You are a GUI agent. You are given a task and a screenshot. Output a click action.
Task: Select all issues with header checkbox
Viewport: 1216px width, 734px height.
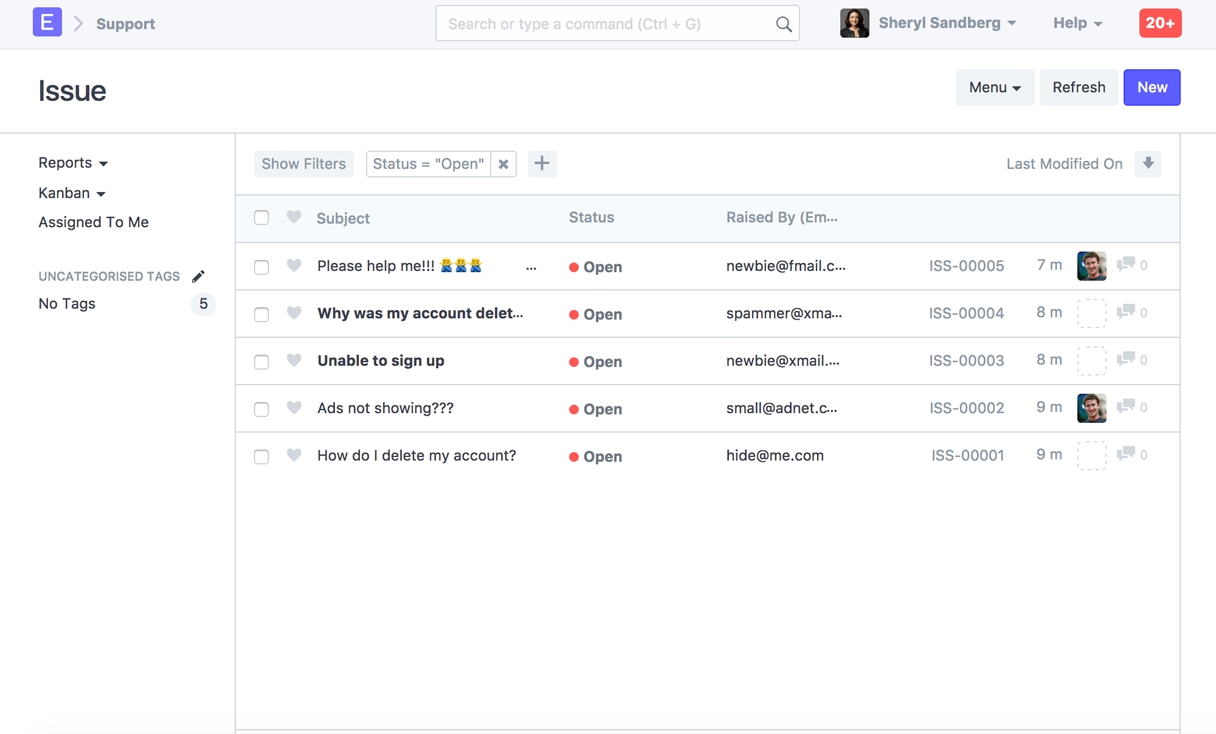pyautogui.click(x=261, y=218)
